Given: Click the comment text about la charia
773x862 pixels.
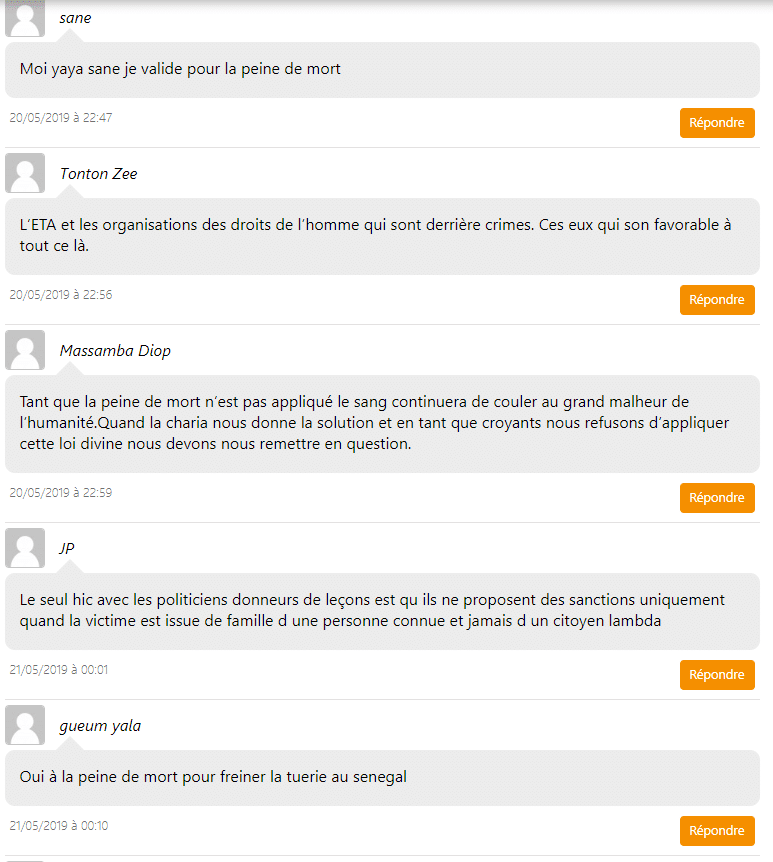Looking at the screenshot, I should tap(375, 423).
